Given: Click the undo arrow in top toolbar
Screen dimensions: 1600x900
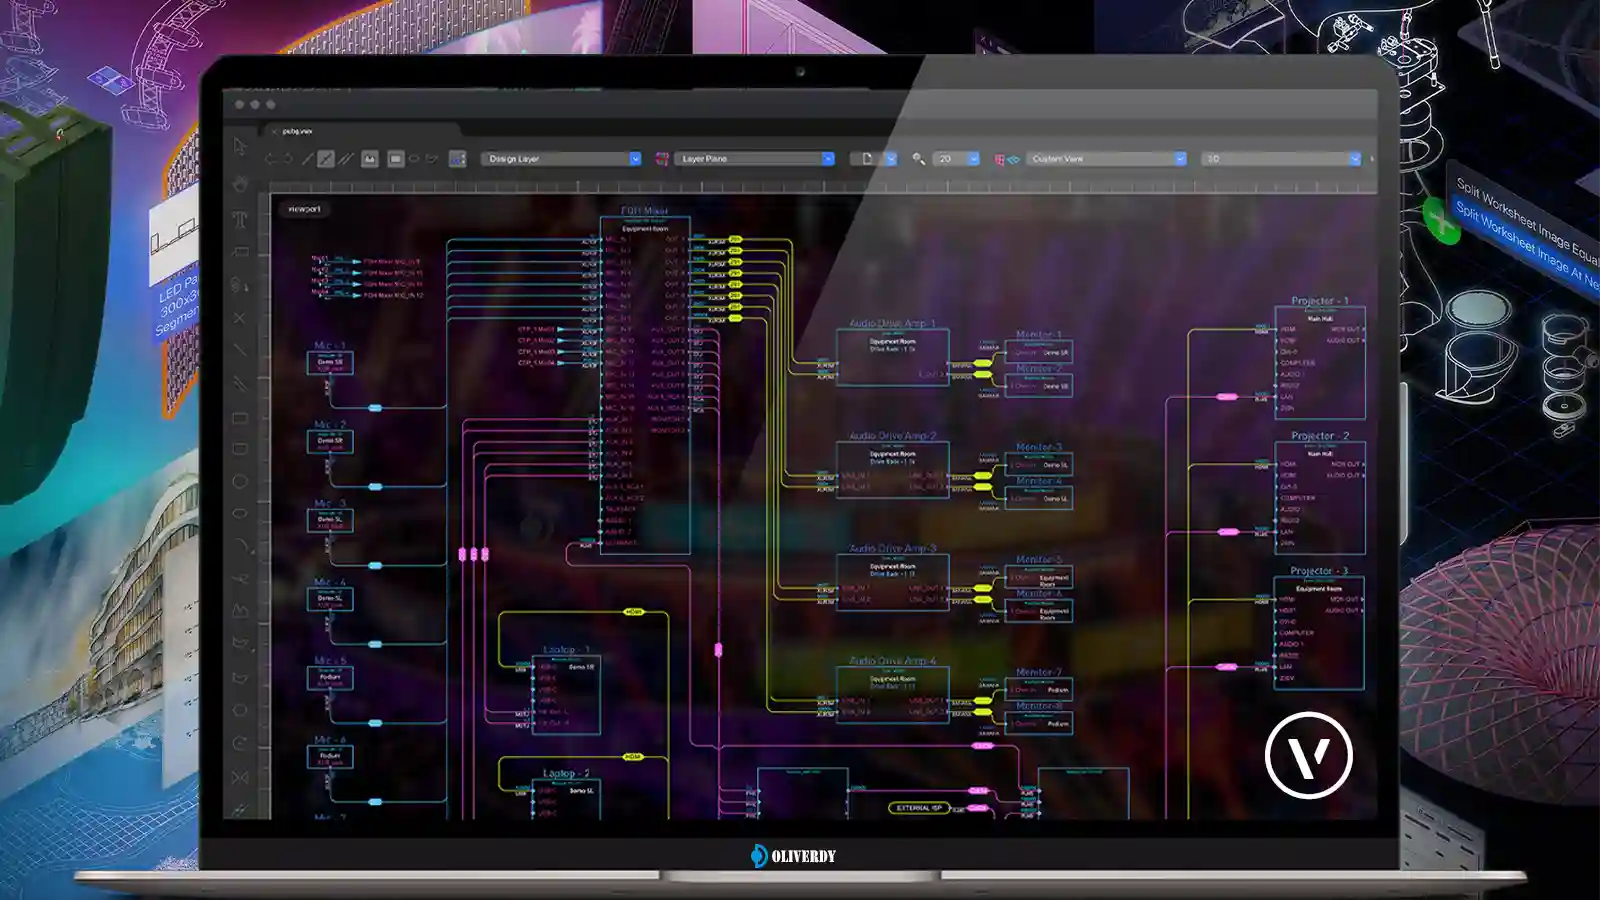Looking at the screenshot, I should click(270, 159).
